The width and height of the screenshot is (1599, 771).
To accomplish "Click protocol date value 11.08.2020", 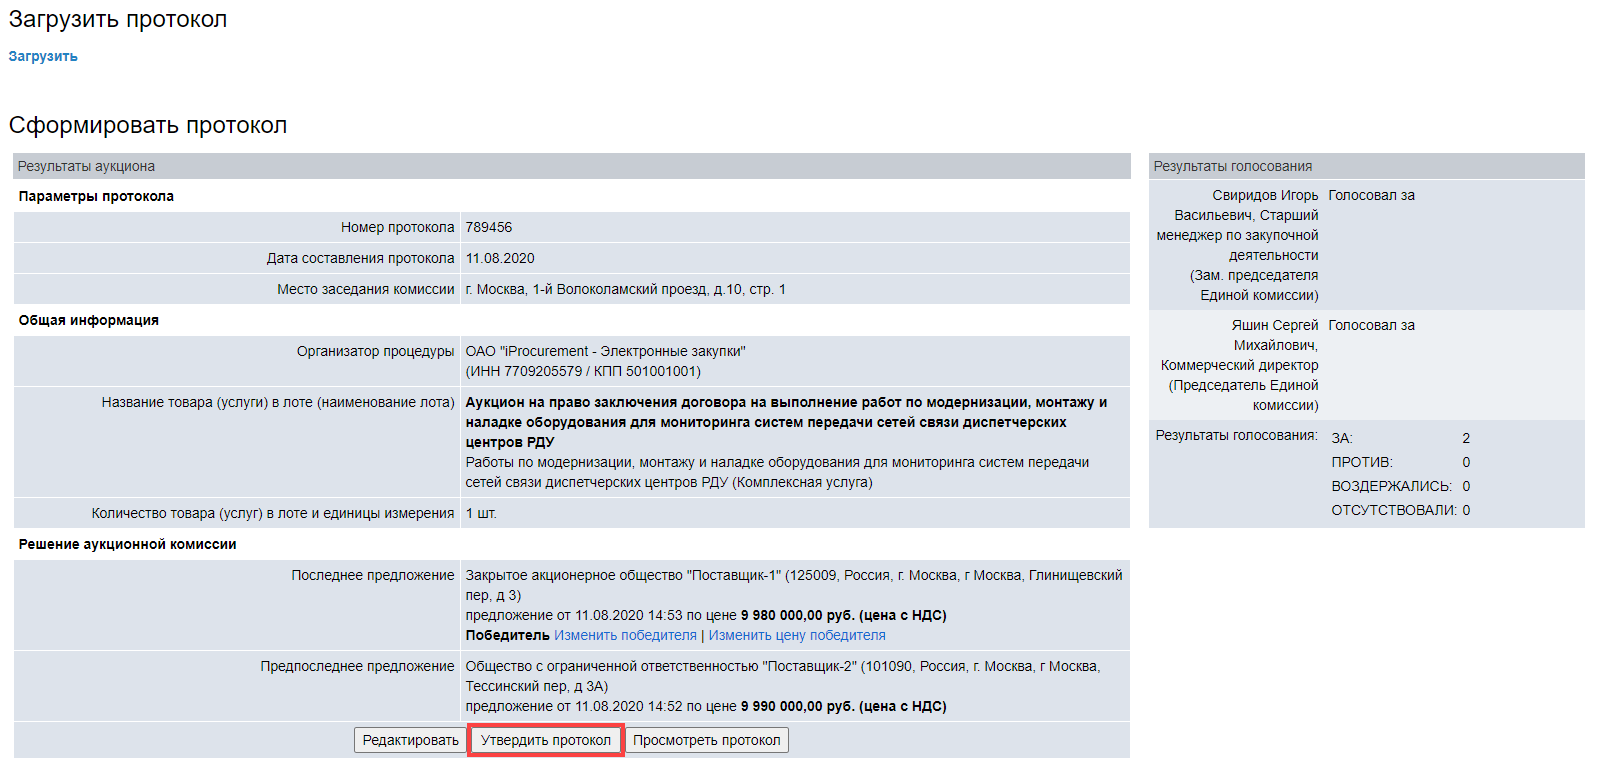I will (x=500, y=258).
